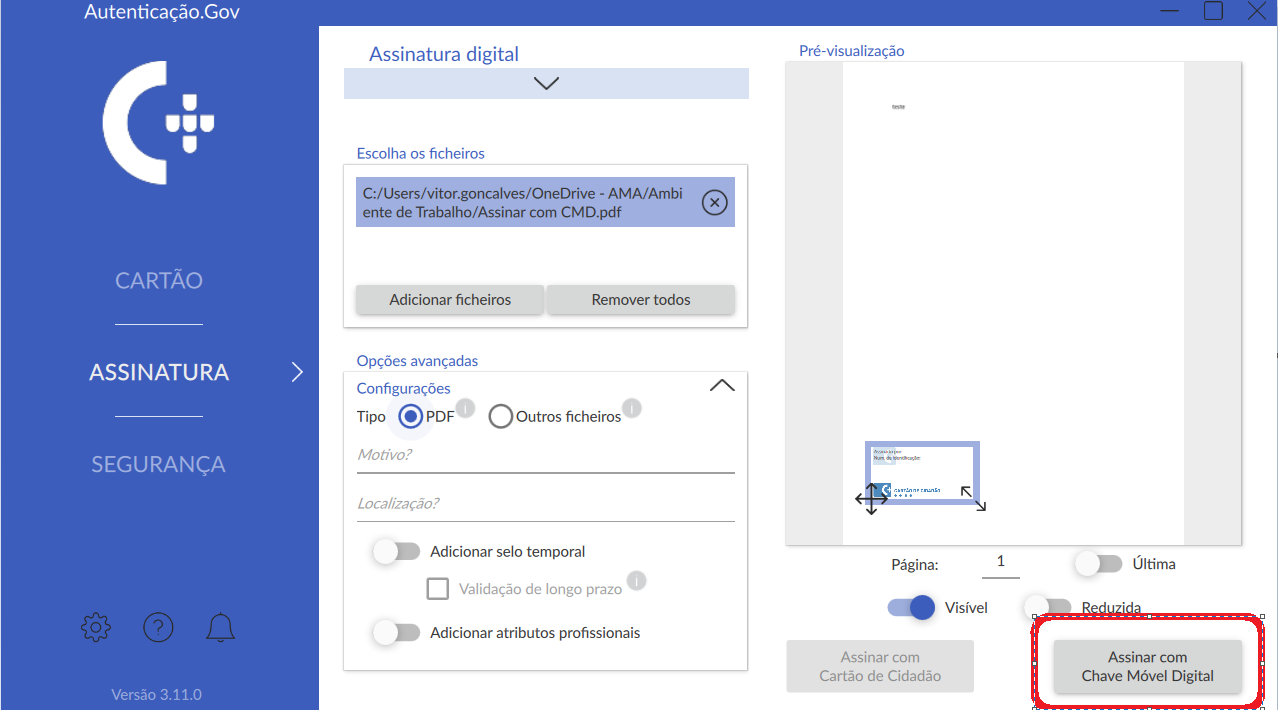This screenshot has height=710, width=1278.
Task: Maximize the application window
Action: tap(1213, 11)
